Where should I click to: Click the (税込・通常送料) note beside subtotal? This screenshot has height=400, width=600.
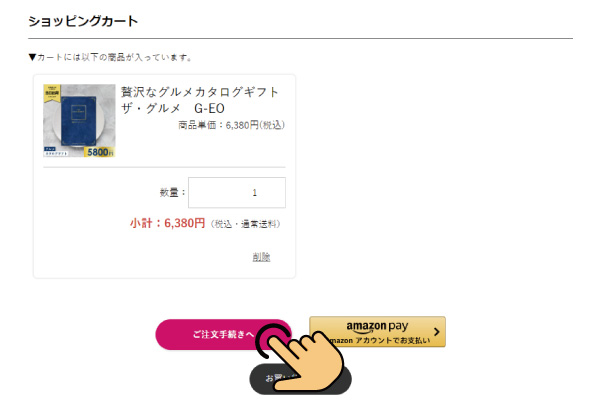tap(246, 224)
